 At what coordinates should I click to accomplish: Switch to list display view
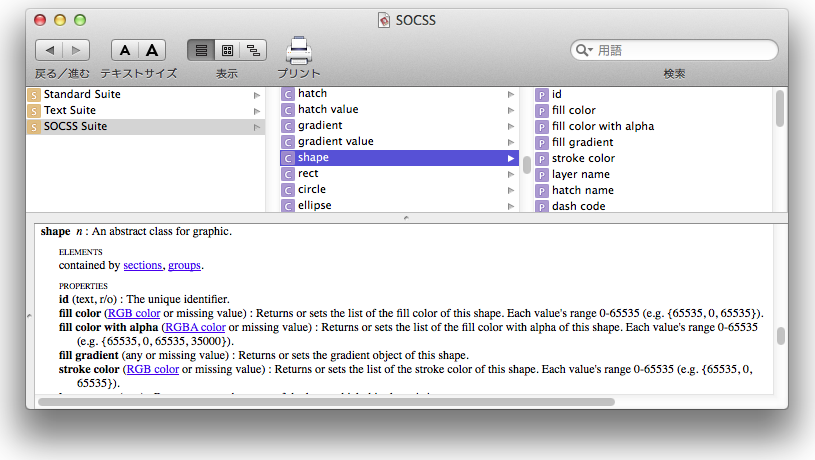click(x=200, y=50)
